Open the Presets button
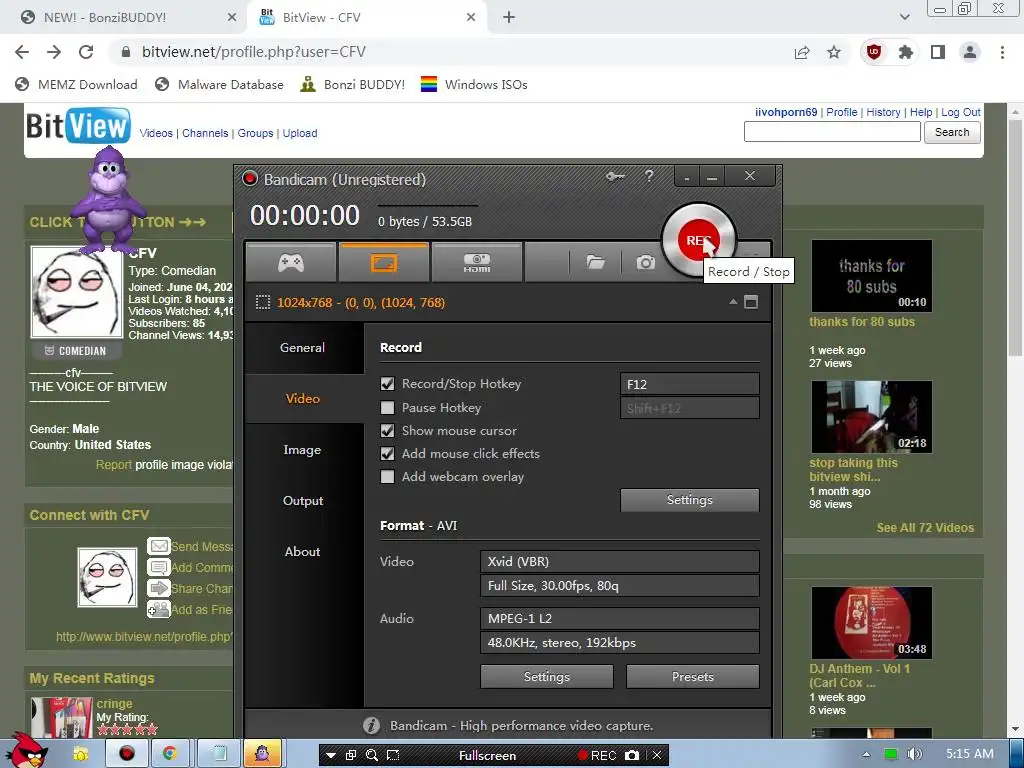Screen dimensions: 1024x768 coord(692,677)
